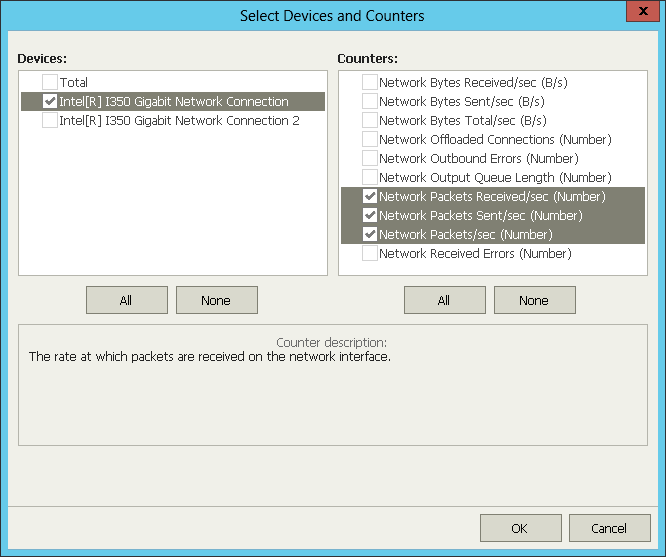Select the 'Total' device row text
Image resolution: width=666 pixels, height=557 pixels.
click(74, 82)
